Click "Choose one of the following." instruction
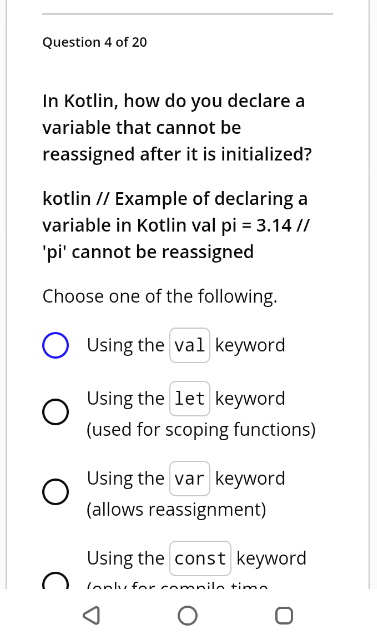 pyautogui.click(x=160, y=296)
